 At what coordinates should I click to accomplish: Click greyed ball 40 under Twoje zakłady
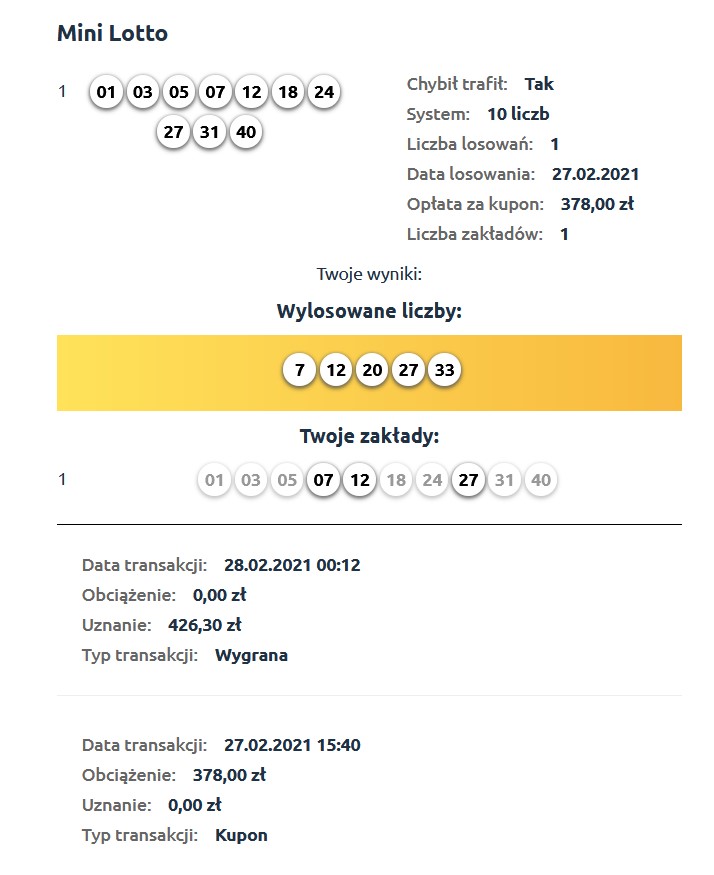(540, 480)
